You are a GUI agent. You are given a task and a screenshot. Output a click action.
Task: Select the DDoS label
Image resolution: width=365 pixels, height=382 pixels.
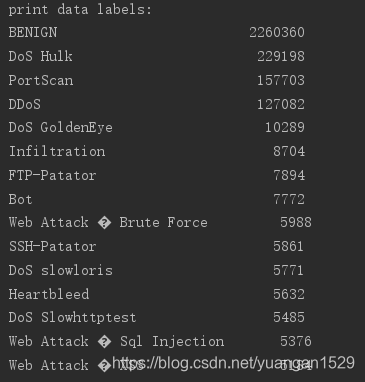[25, 104]
